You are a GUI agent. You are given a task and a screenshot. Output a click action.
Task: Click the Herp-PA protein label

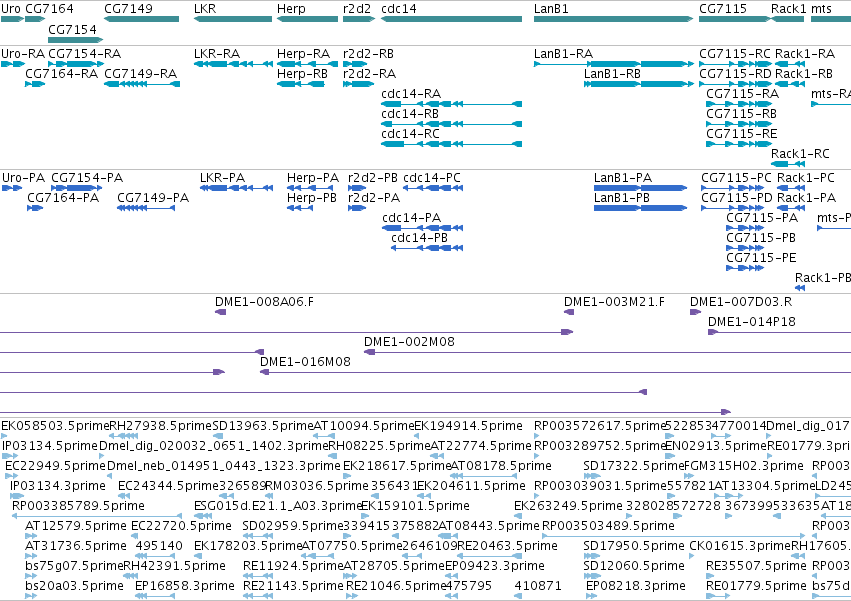click(313, 178)
